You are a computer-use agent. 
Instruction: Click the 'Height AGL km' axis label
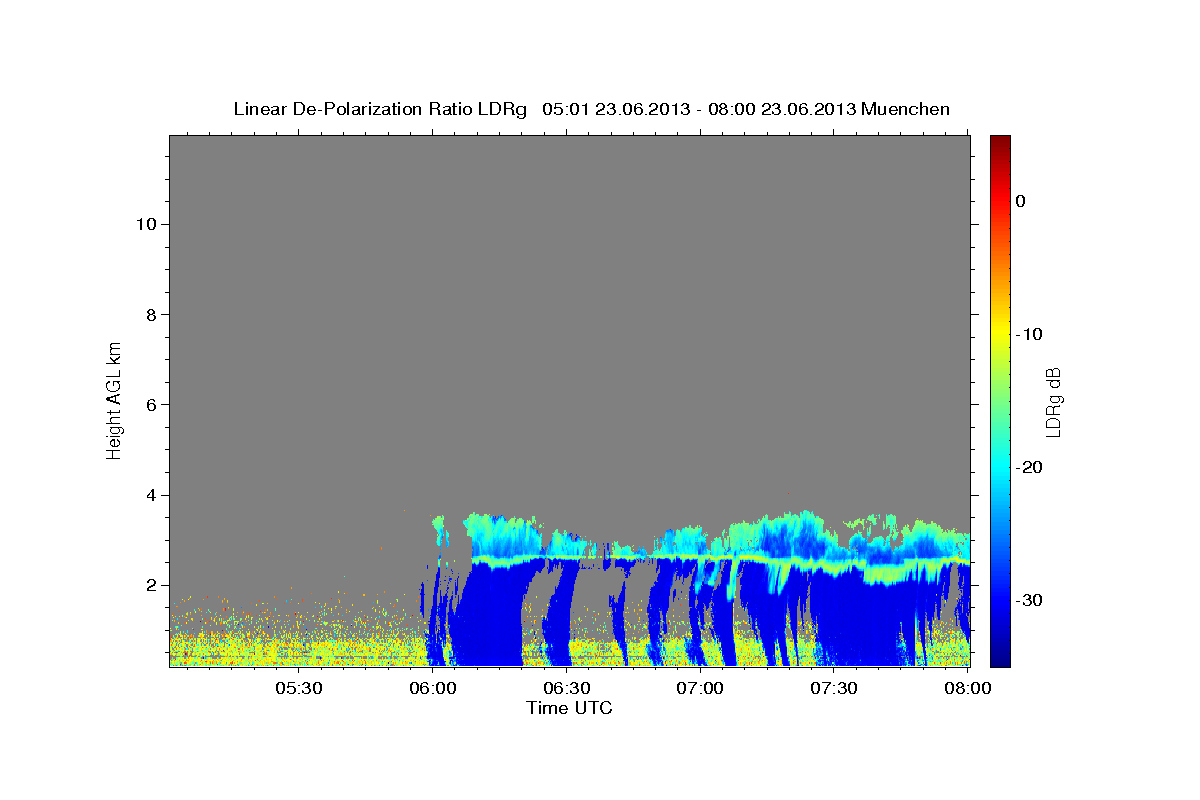114,399
